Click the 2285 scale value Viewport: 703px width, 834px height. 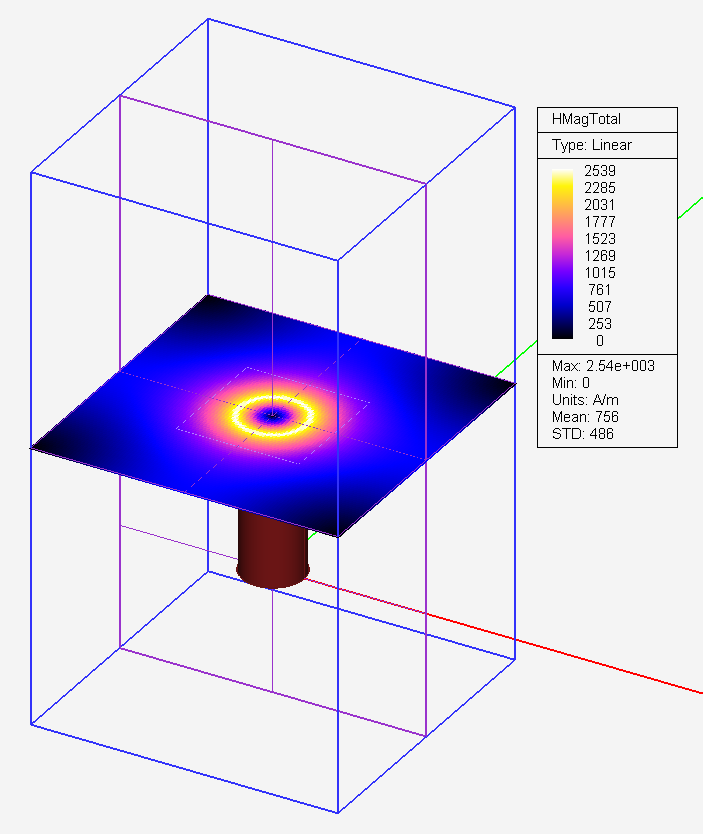pyautogui.click(x=600, y=188)
